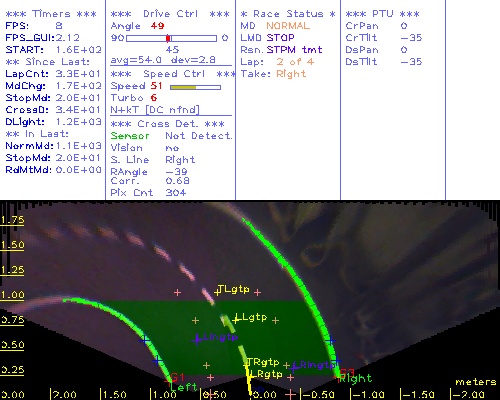
Task: Select the LLgtp yellow cross marker
Action: pyautogui.click(x=236, y=320)
